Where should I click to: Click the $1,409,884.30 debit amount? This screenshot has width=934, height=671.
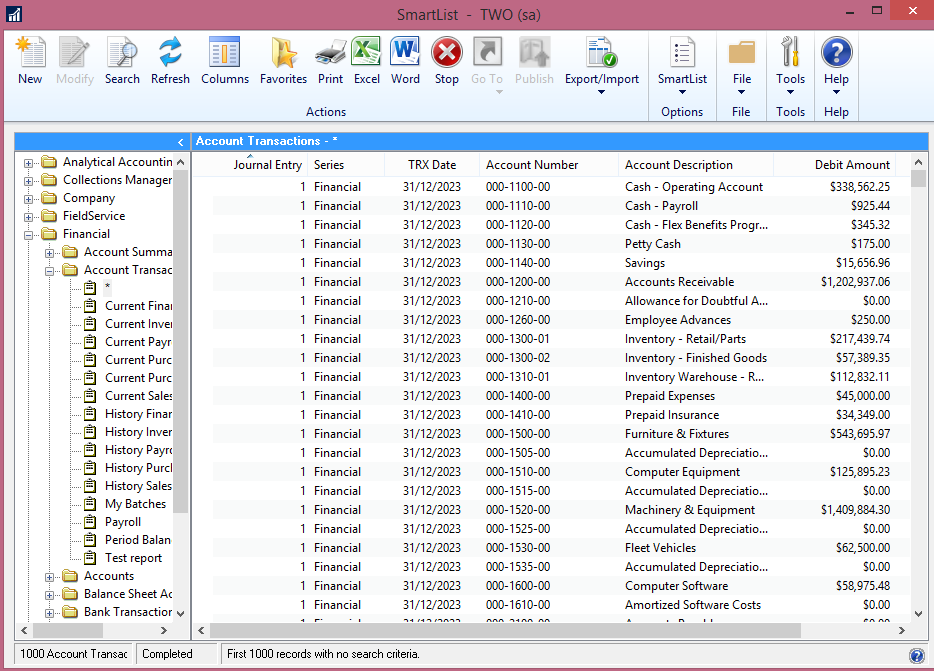(855, 510)
